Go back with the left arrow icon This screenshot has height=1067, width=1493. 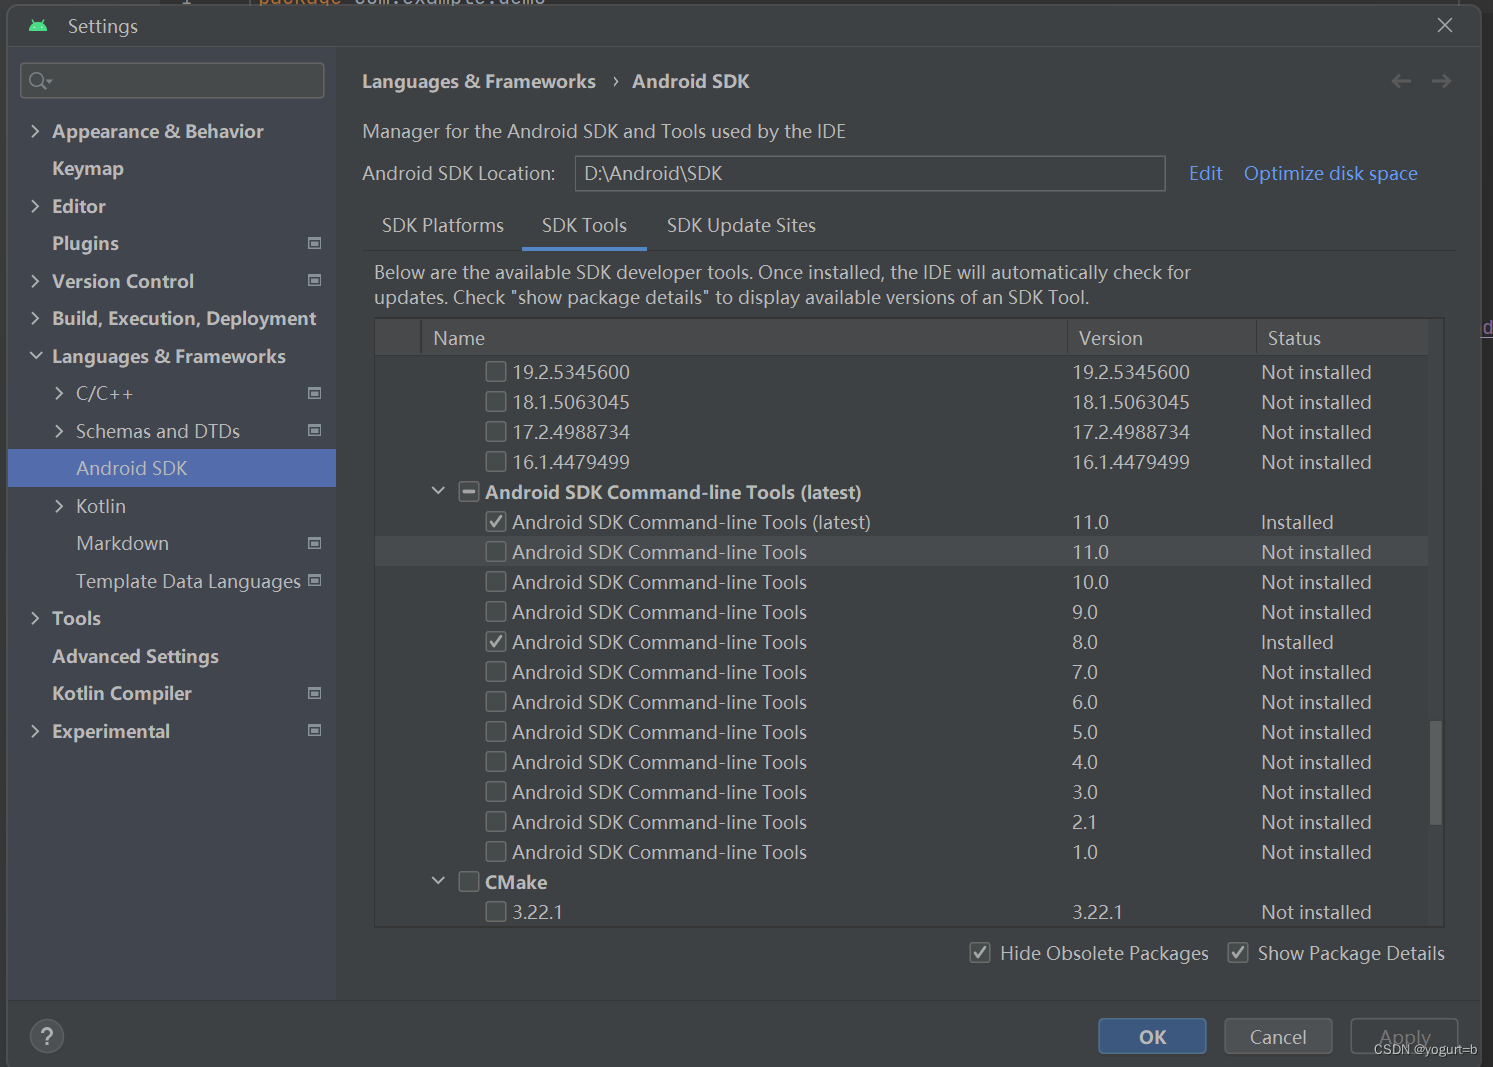tap(1401, 81)
